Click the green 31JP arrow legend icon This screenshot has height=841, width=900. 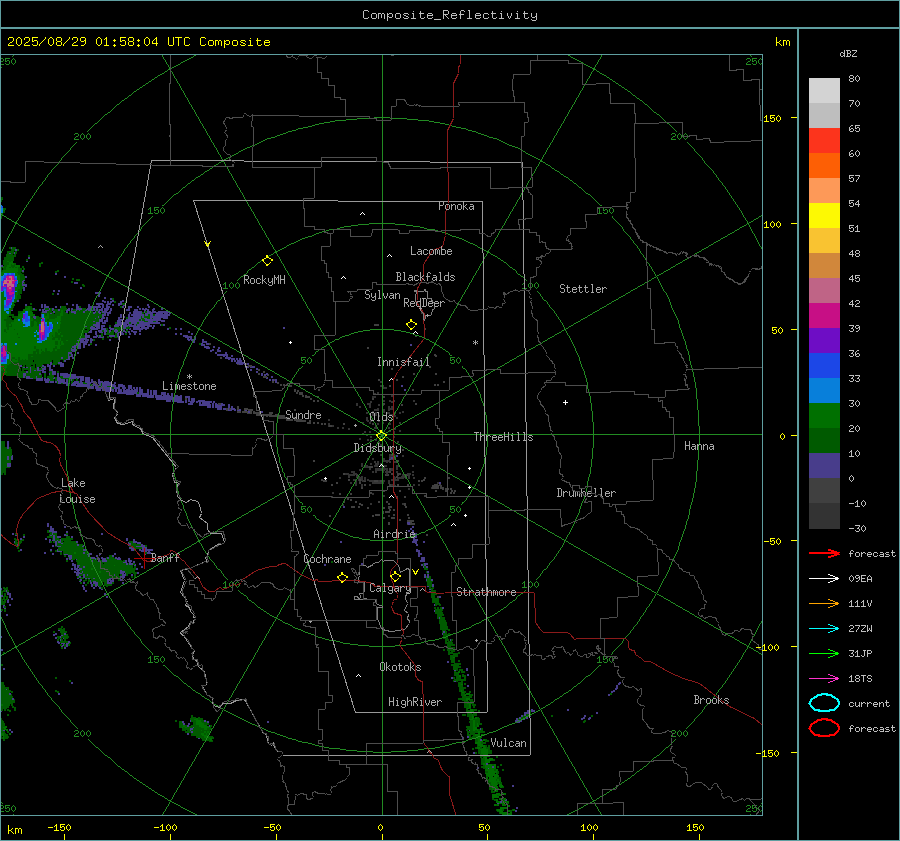click(x=824, y=653)
